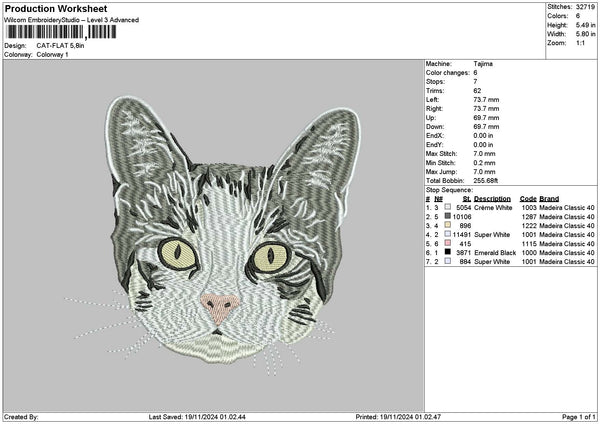Click stitch count 11491 in row 4
600x424 pixels.
(462, 235)
